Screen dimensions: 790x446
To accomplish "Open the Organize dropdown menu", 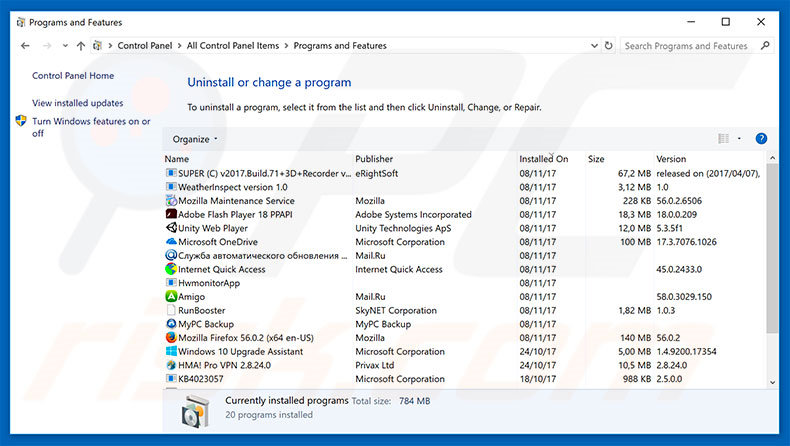I will (195, 139).
